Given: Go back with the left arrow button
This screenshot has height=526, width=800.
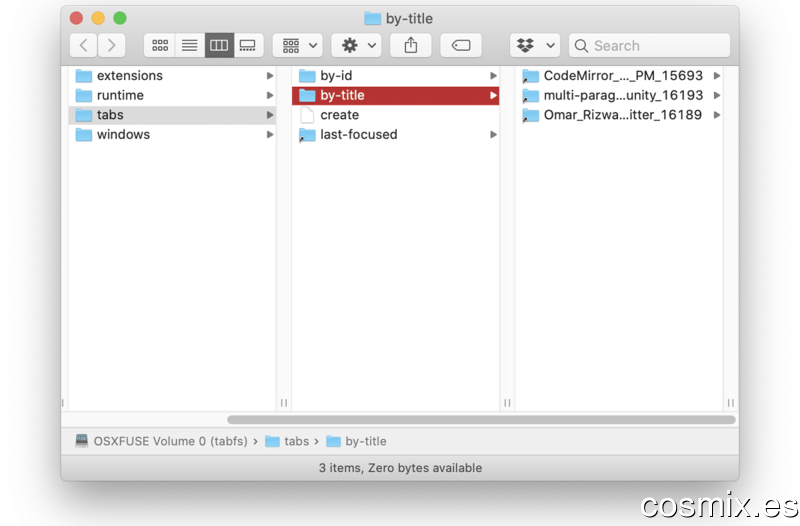Looking at the screenshot, I should [84, 45].
